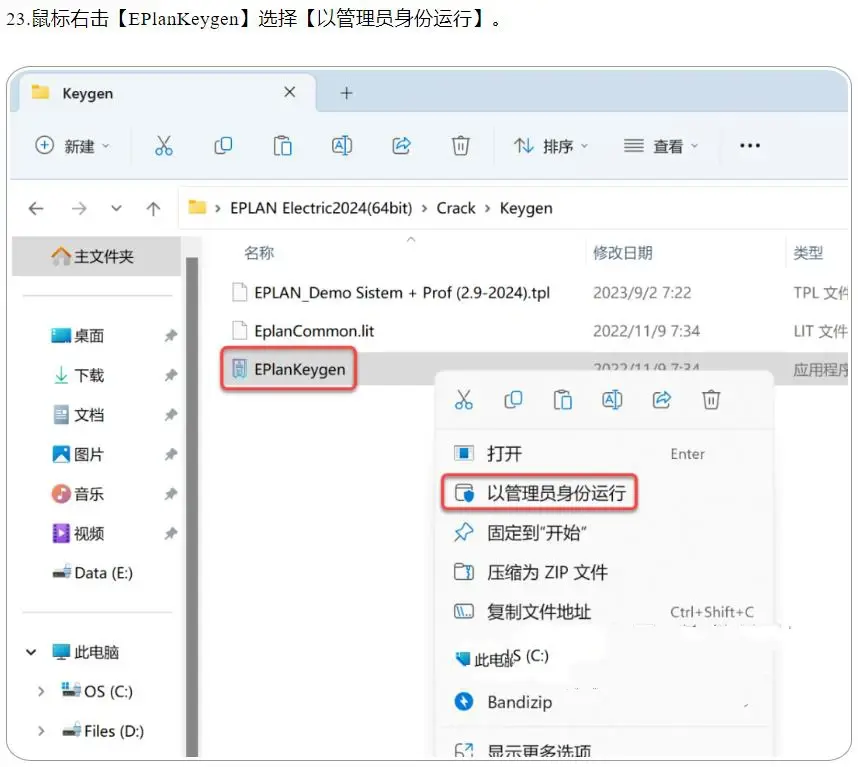Viewport: 858px width, 767px height.
Task: Choose 复制文件地址 in the context menu
Action: point(604,612)
